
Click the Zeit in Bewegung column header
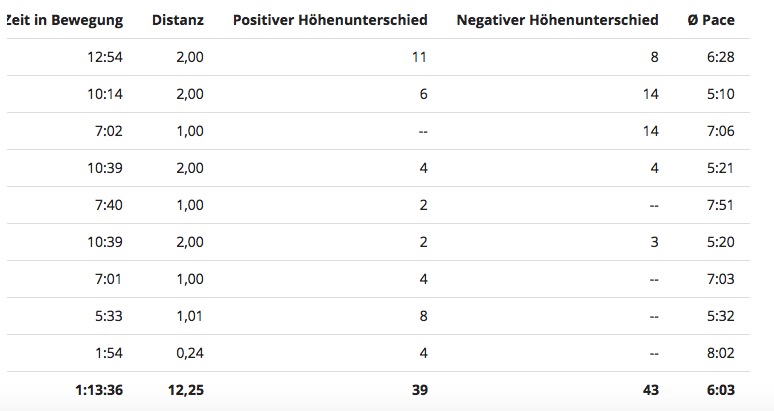click(65, 20)
